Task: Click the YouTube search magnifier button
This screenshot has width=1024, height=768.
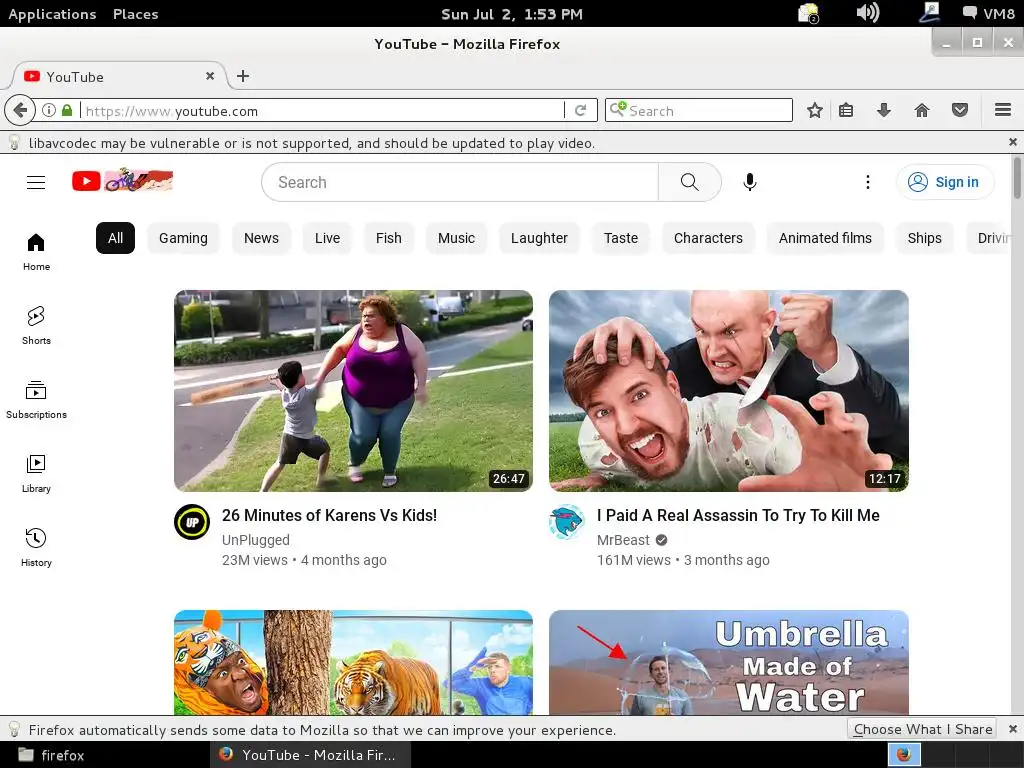Action: point(690,182)
